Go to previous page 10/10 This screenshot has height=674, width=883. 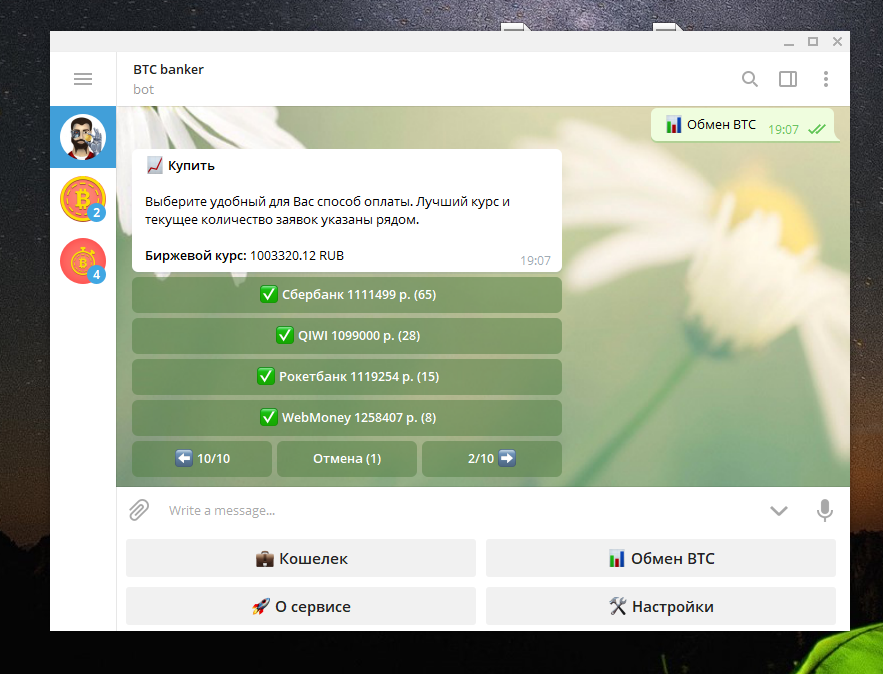202,458
